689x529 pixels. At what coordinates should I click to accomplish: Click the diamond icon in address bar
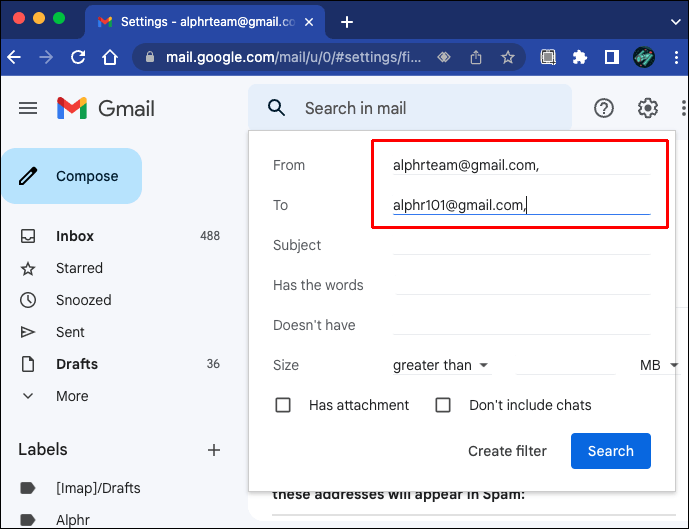pyautogui.click(x=444, y=57)
